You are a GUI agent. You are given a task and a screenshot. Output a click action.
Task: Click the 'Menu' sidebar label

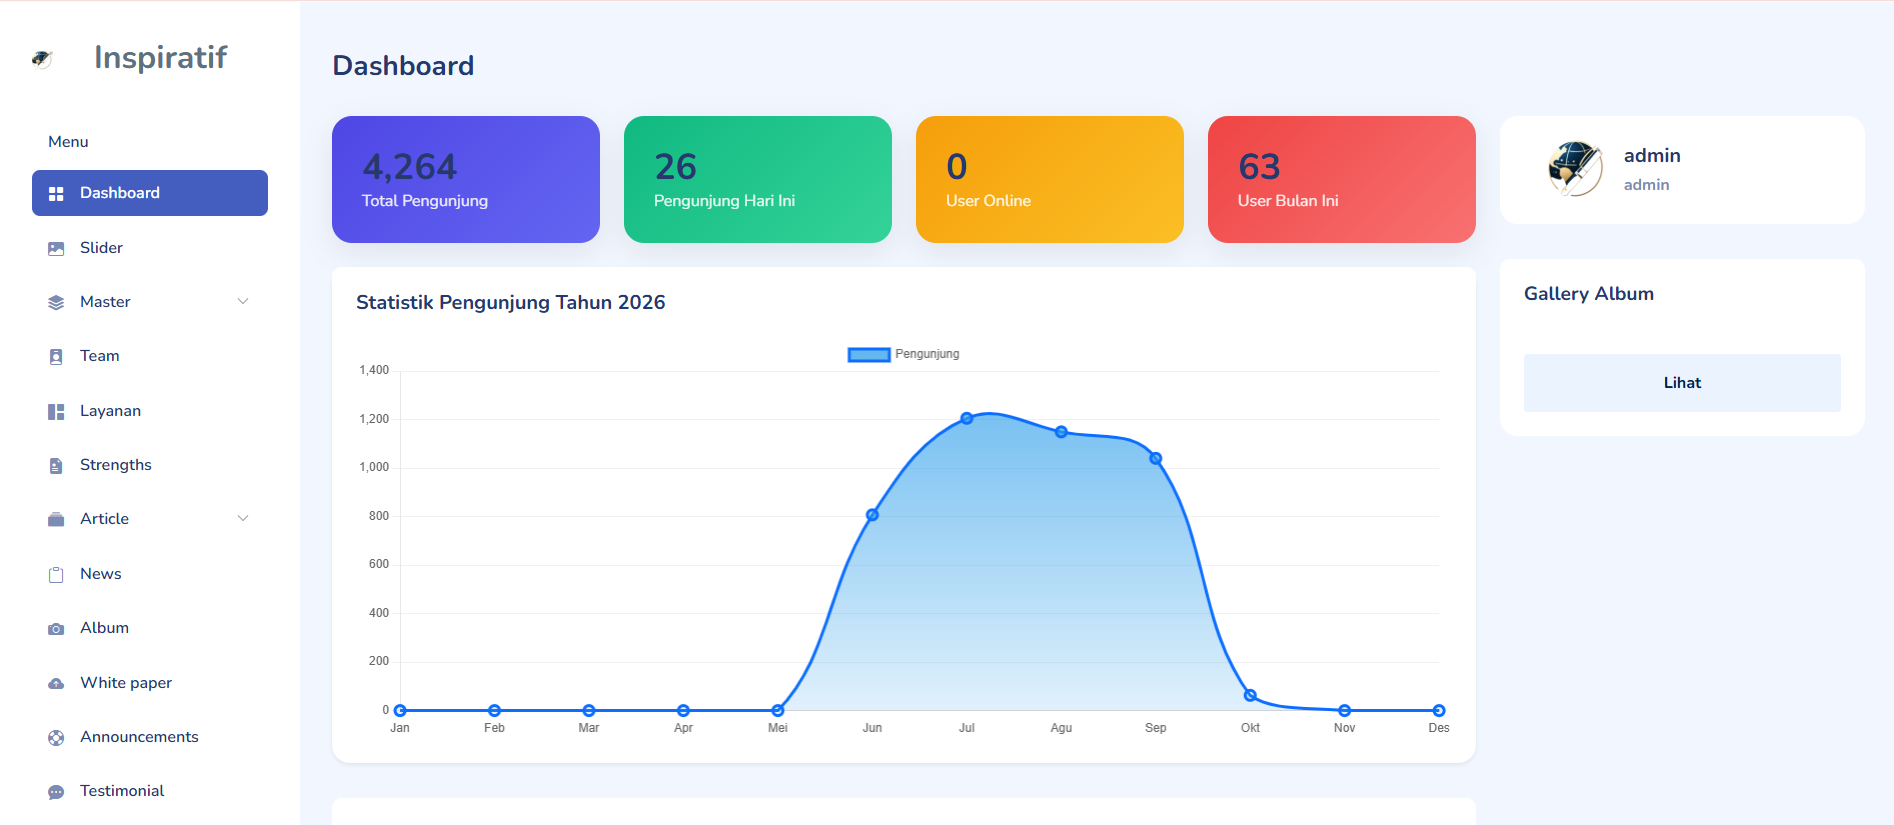pyautogui.click(x=68, y=142)
